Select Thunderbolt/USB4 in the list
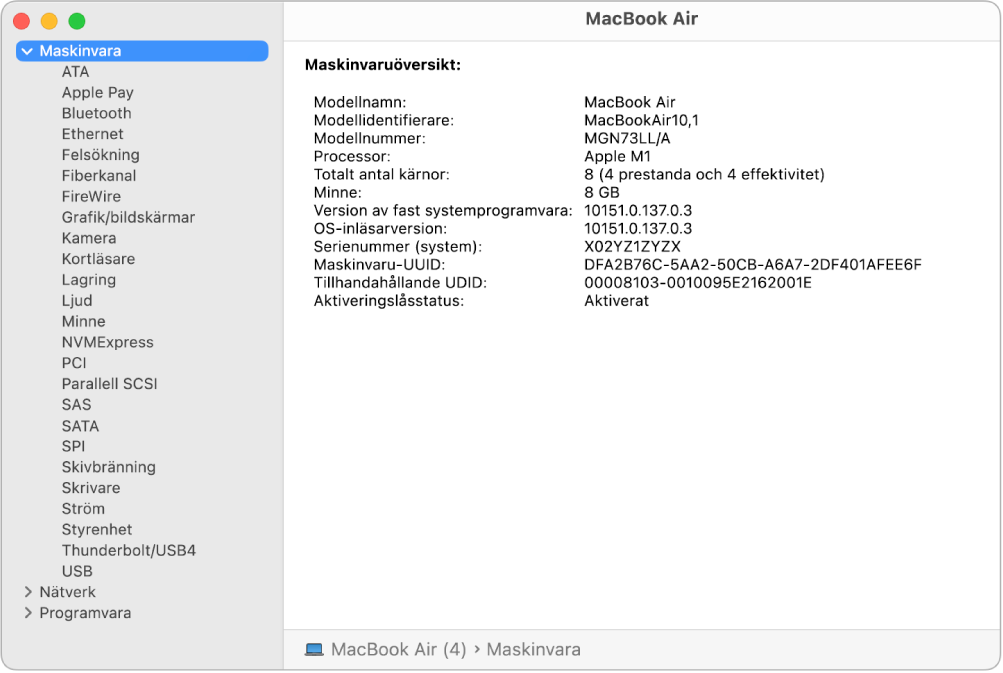This screenshot has height=673, width=1003. tap(128, 550)
